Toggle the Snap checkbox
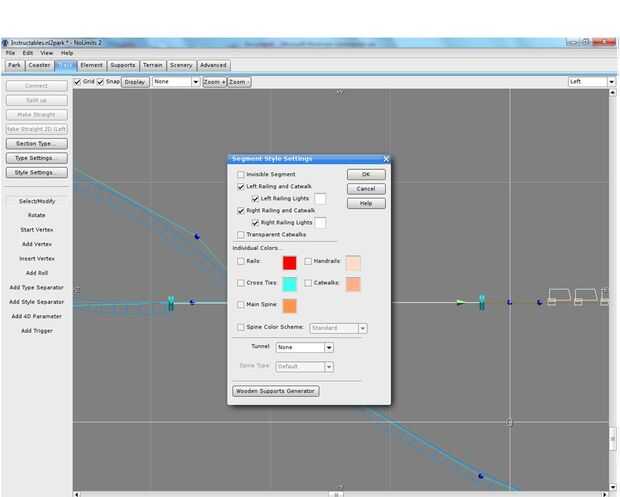 [100, 82]
